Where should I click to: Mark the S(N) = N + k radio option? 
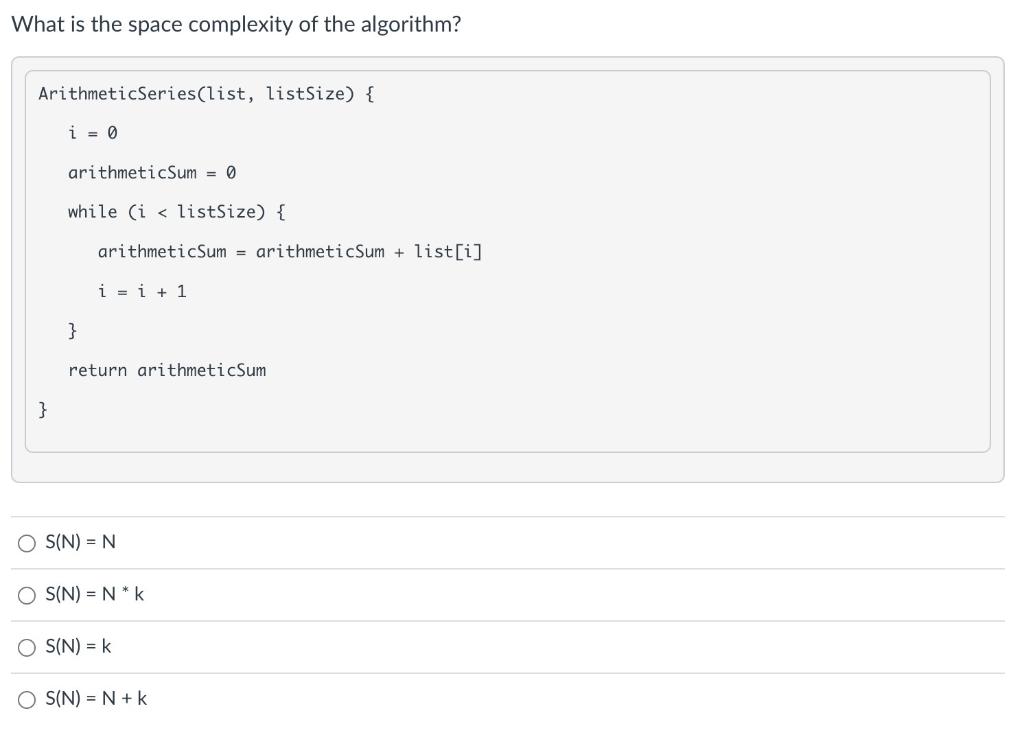26,699
